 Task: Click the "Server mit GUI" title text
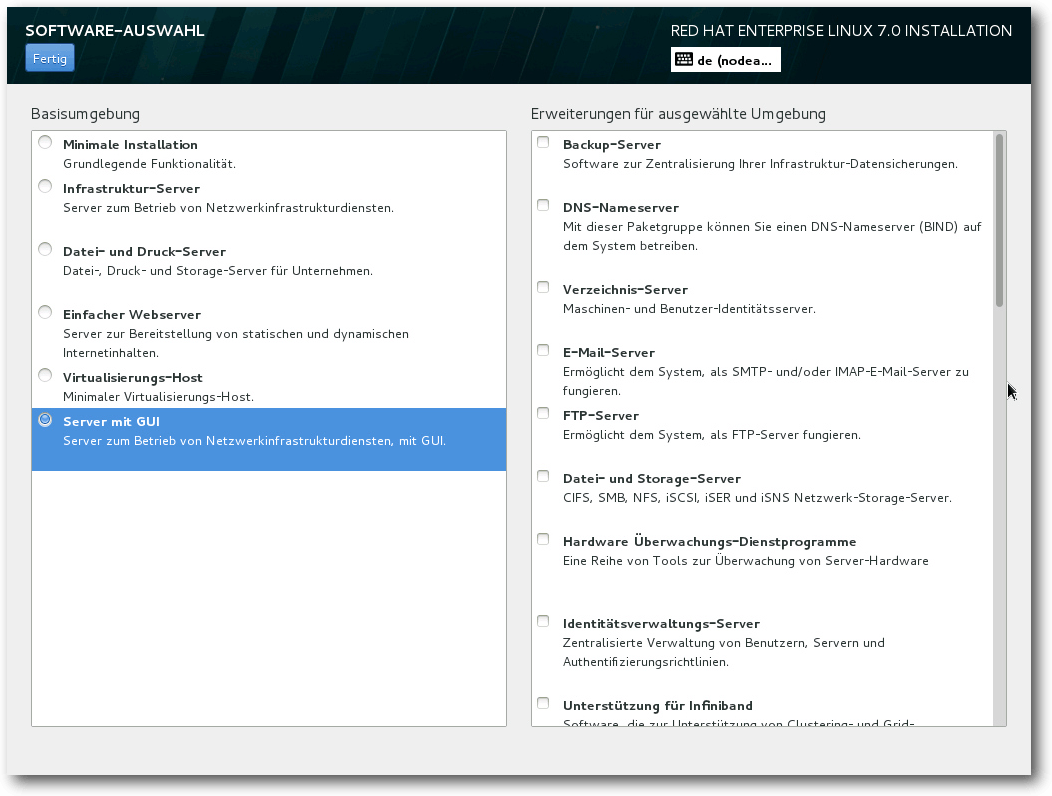point(111,422)
